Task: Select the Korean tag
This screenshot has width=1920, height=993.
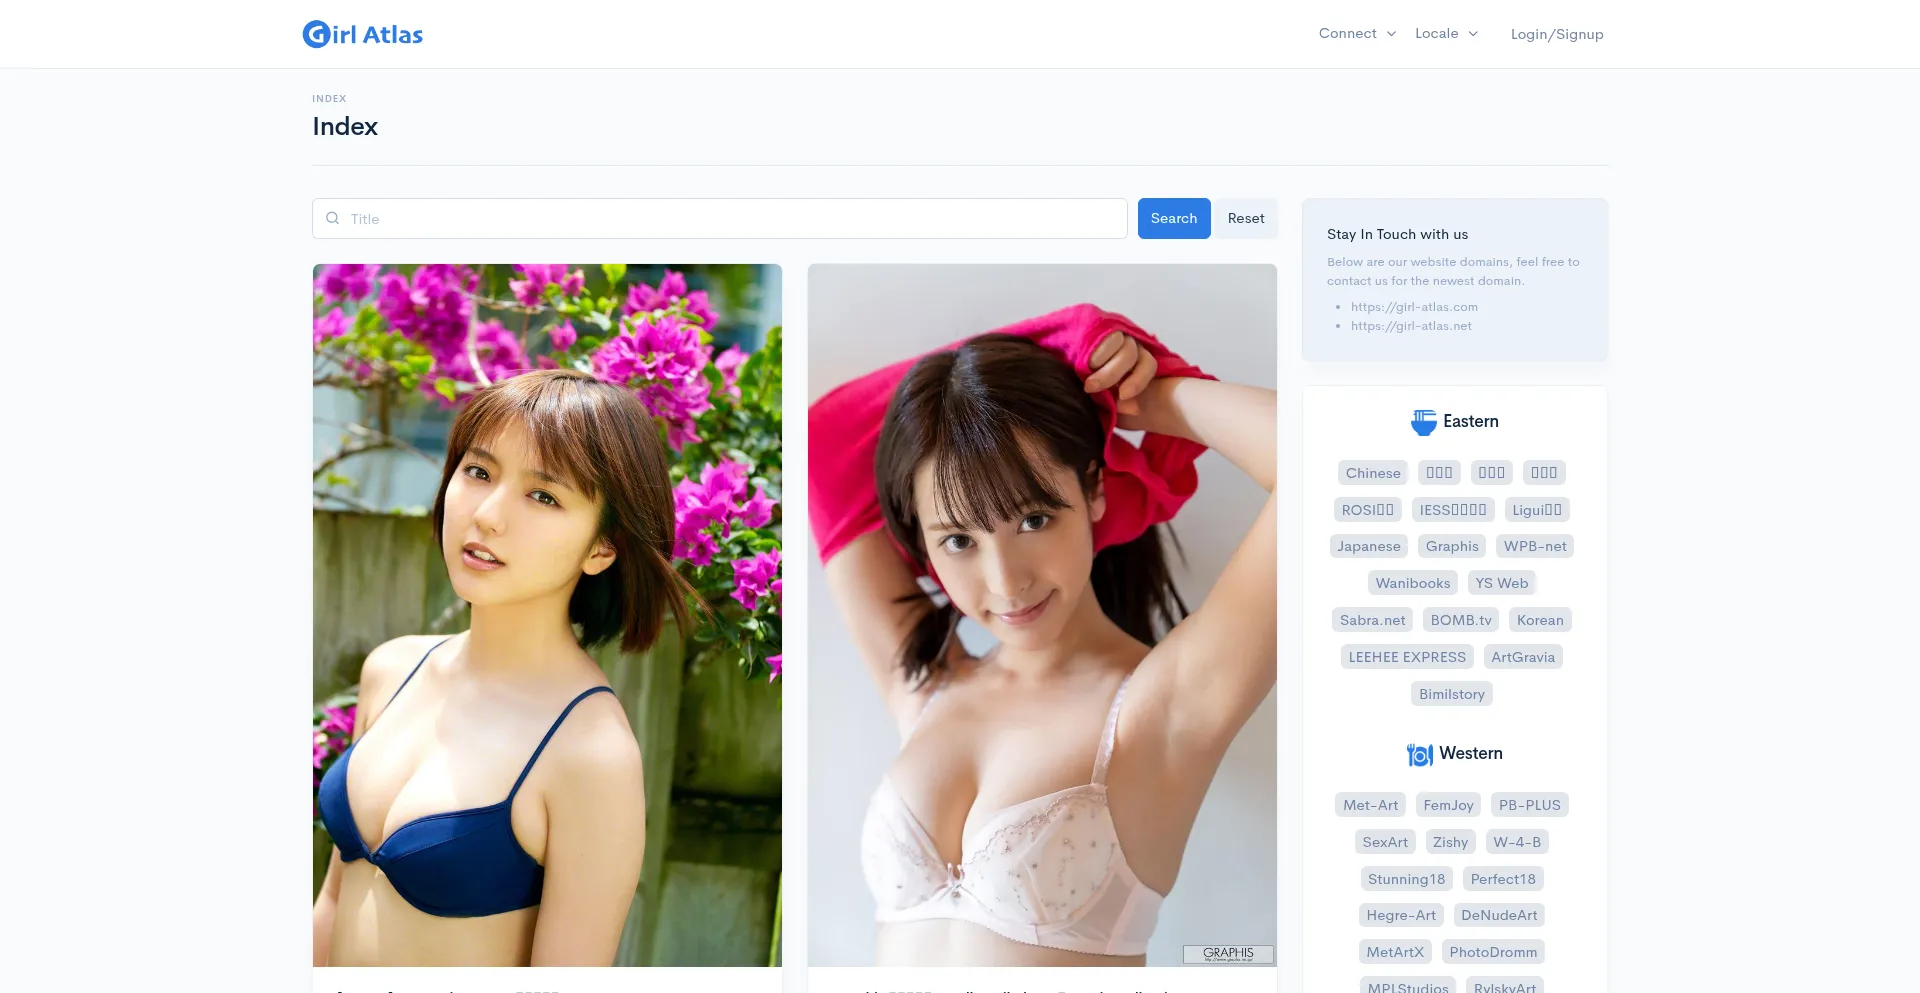Action: tap(1540, 620)
